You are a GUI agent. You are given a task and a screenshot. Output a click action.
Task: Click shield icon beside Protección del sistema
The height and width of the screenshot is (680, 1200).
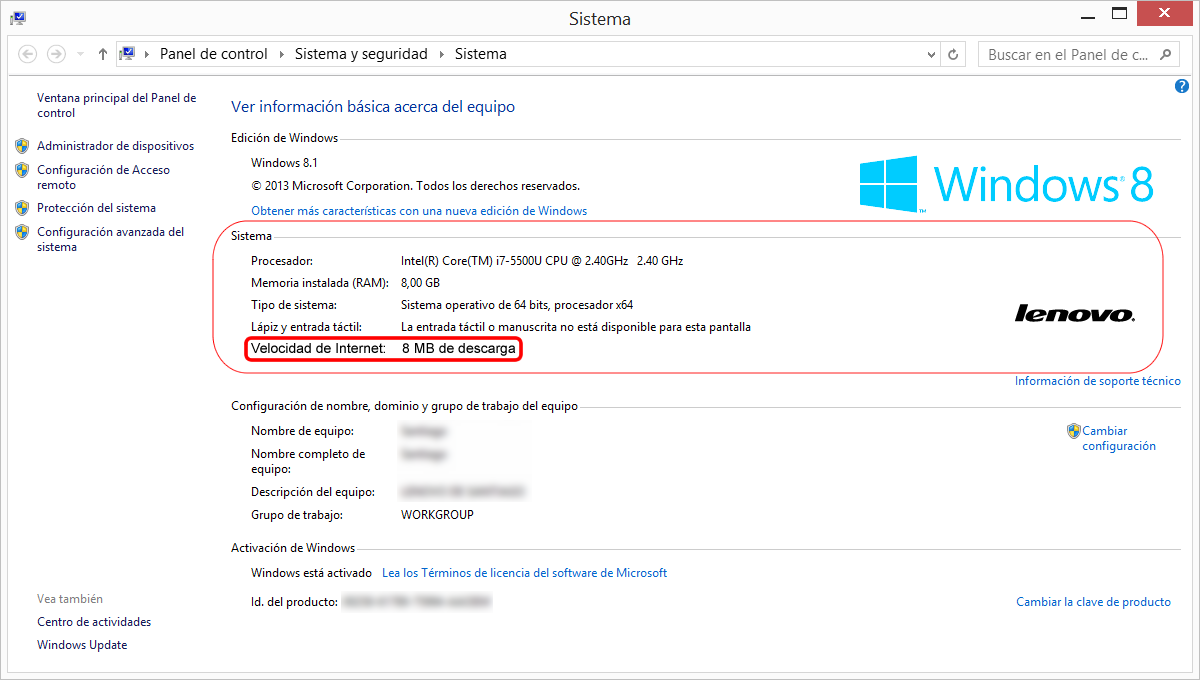(x=22, y=208)
